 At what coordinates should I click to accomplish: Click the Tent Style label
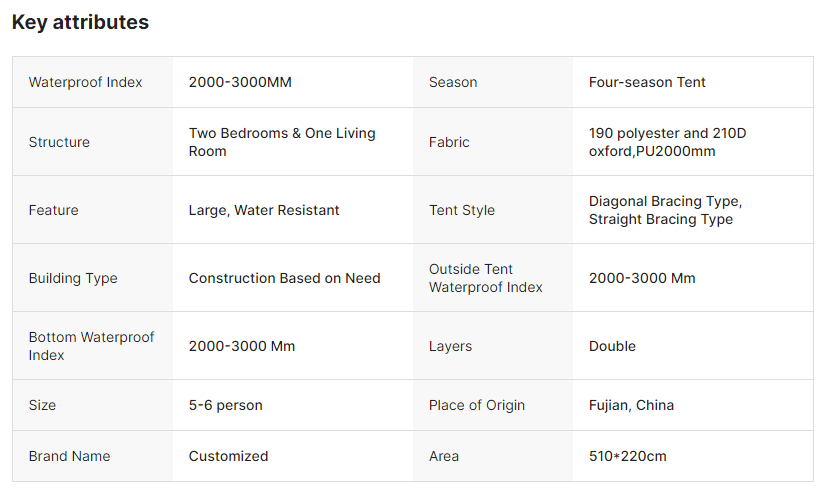(462, 210)
